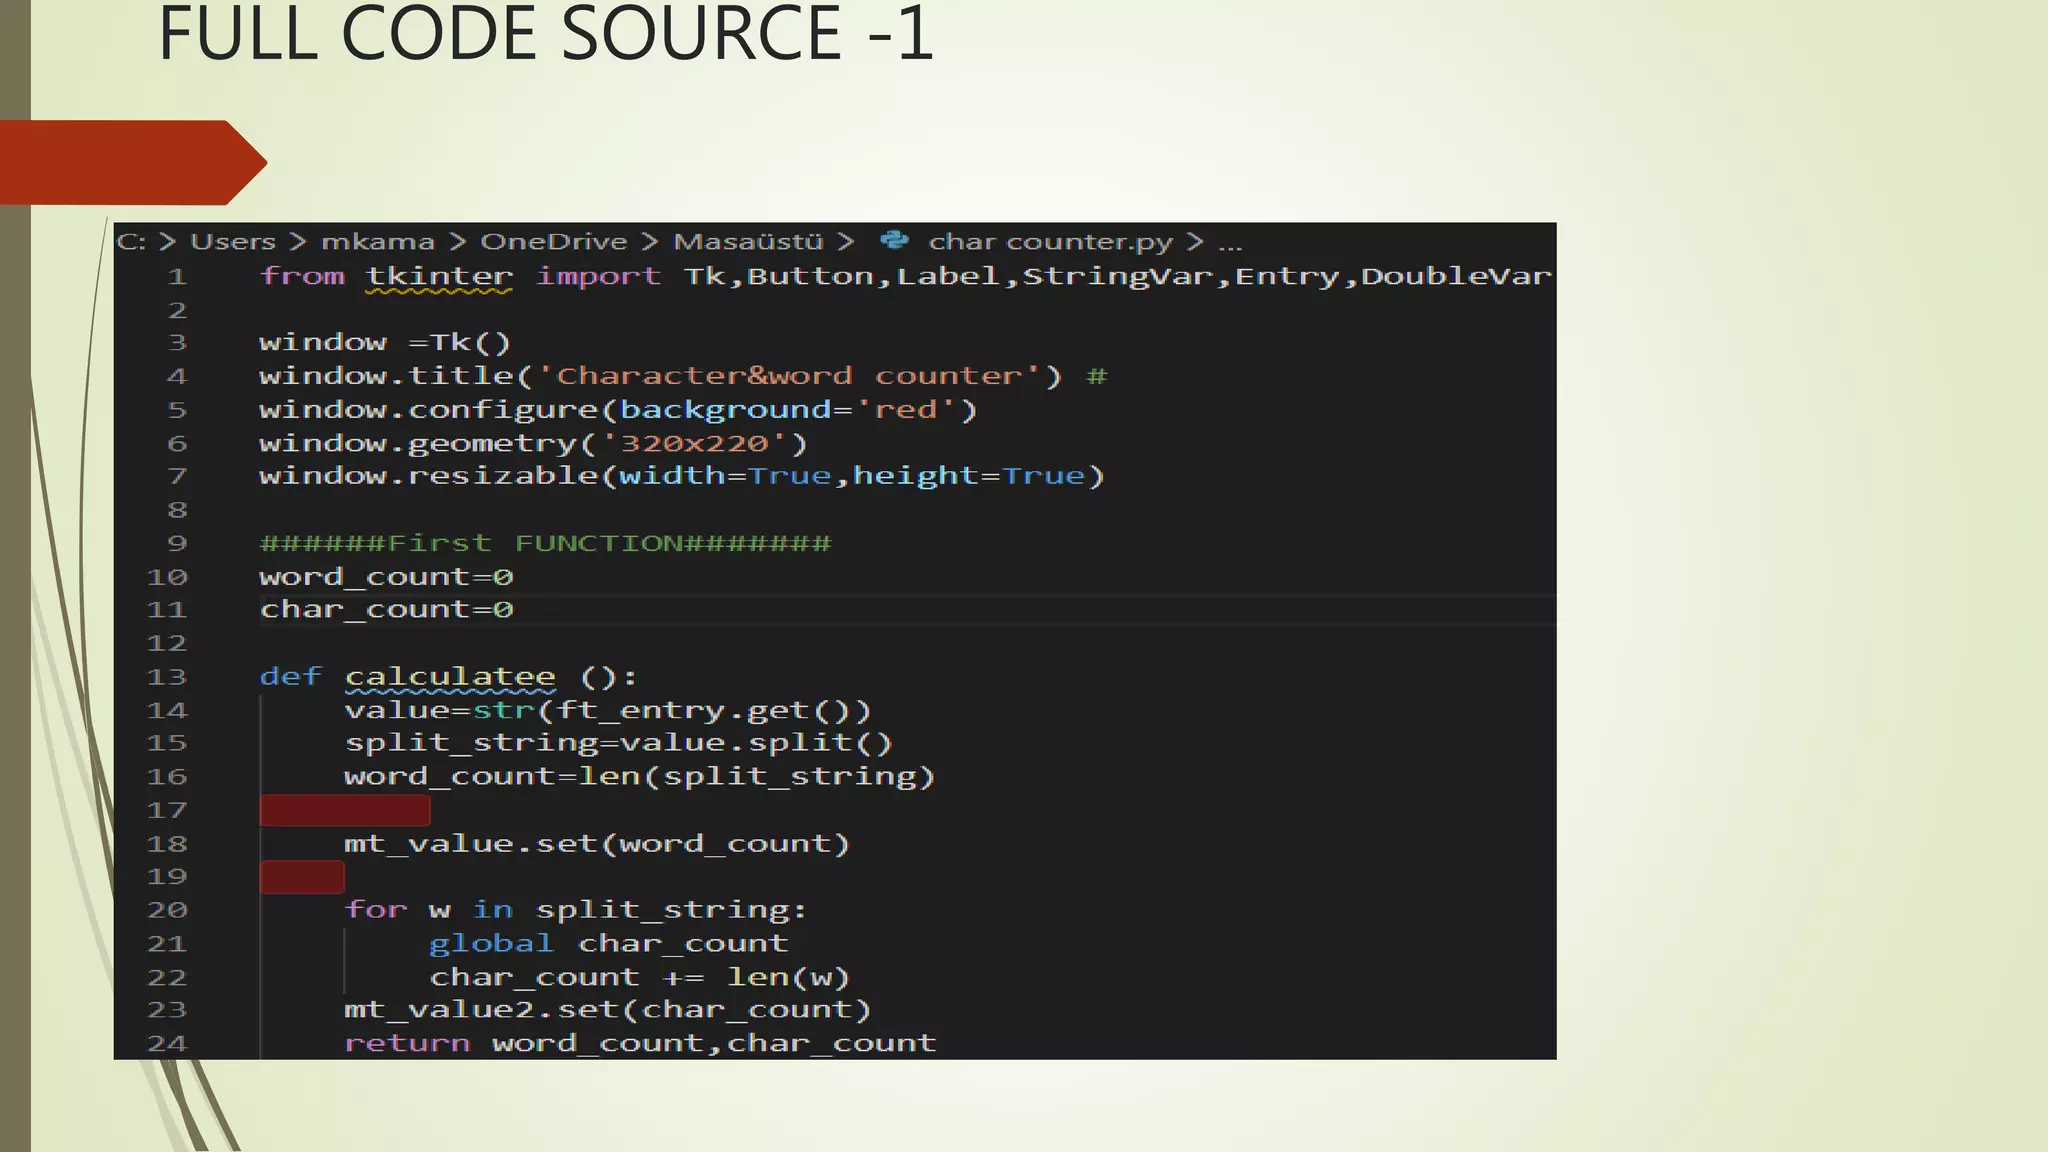
Task: Click the red highlighted block on line 17
Action: [x=344, y=810]
